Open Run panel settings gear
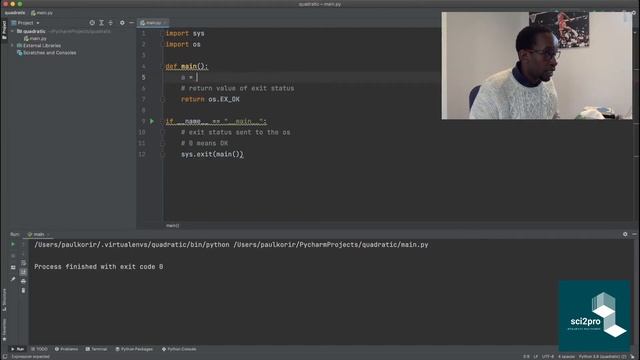 (625, 234)
